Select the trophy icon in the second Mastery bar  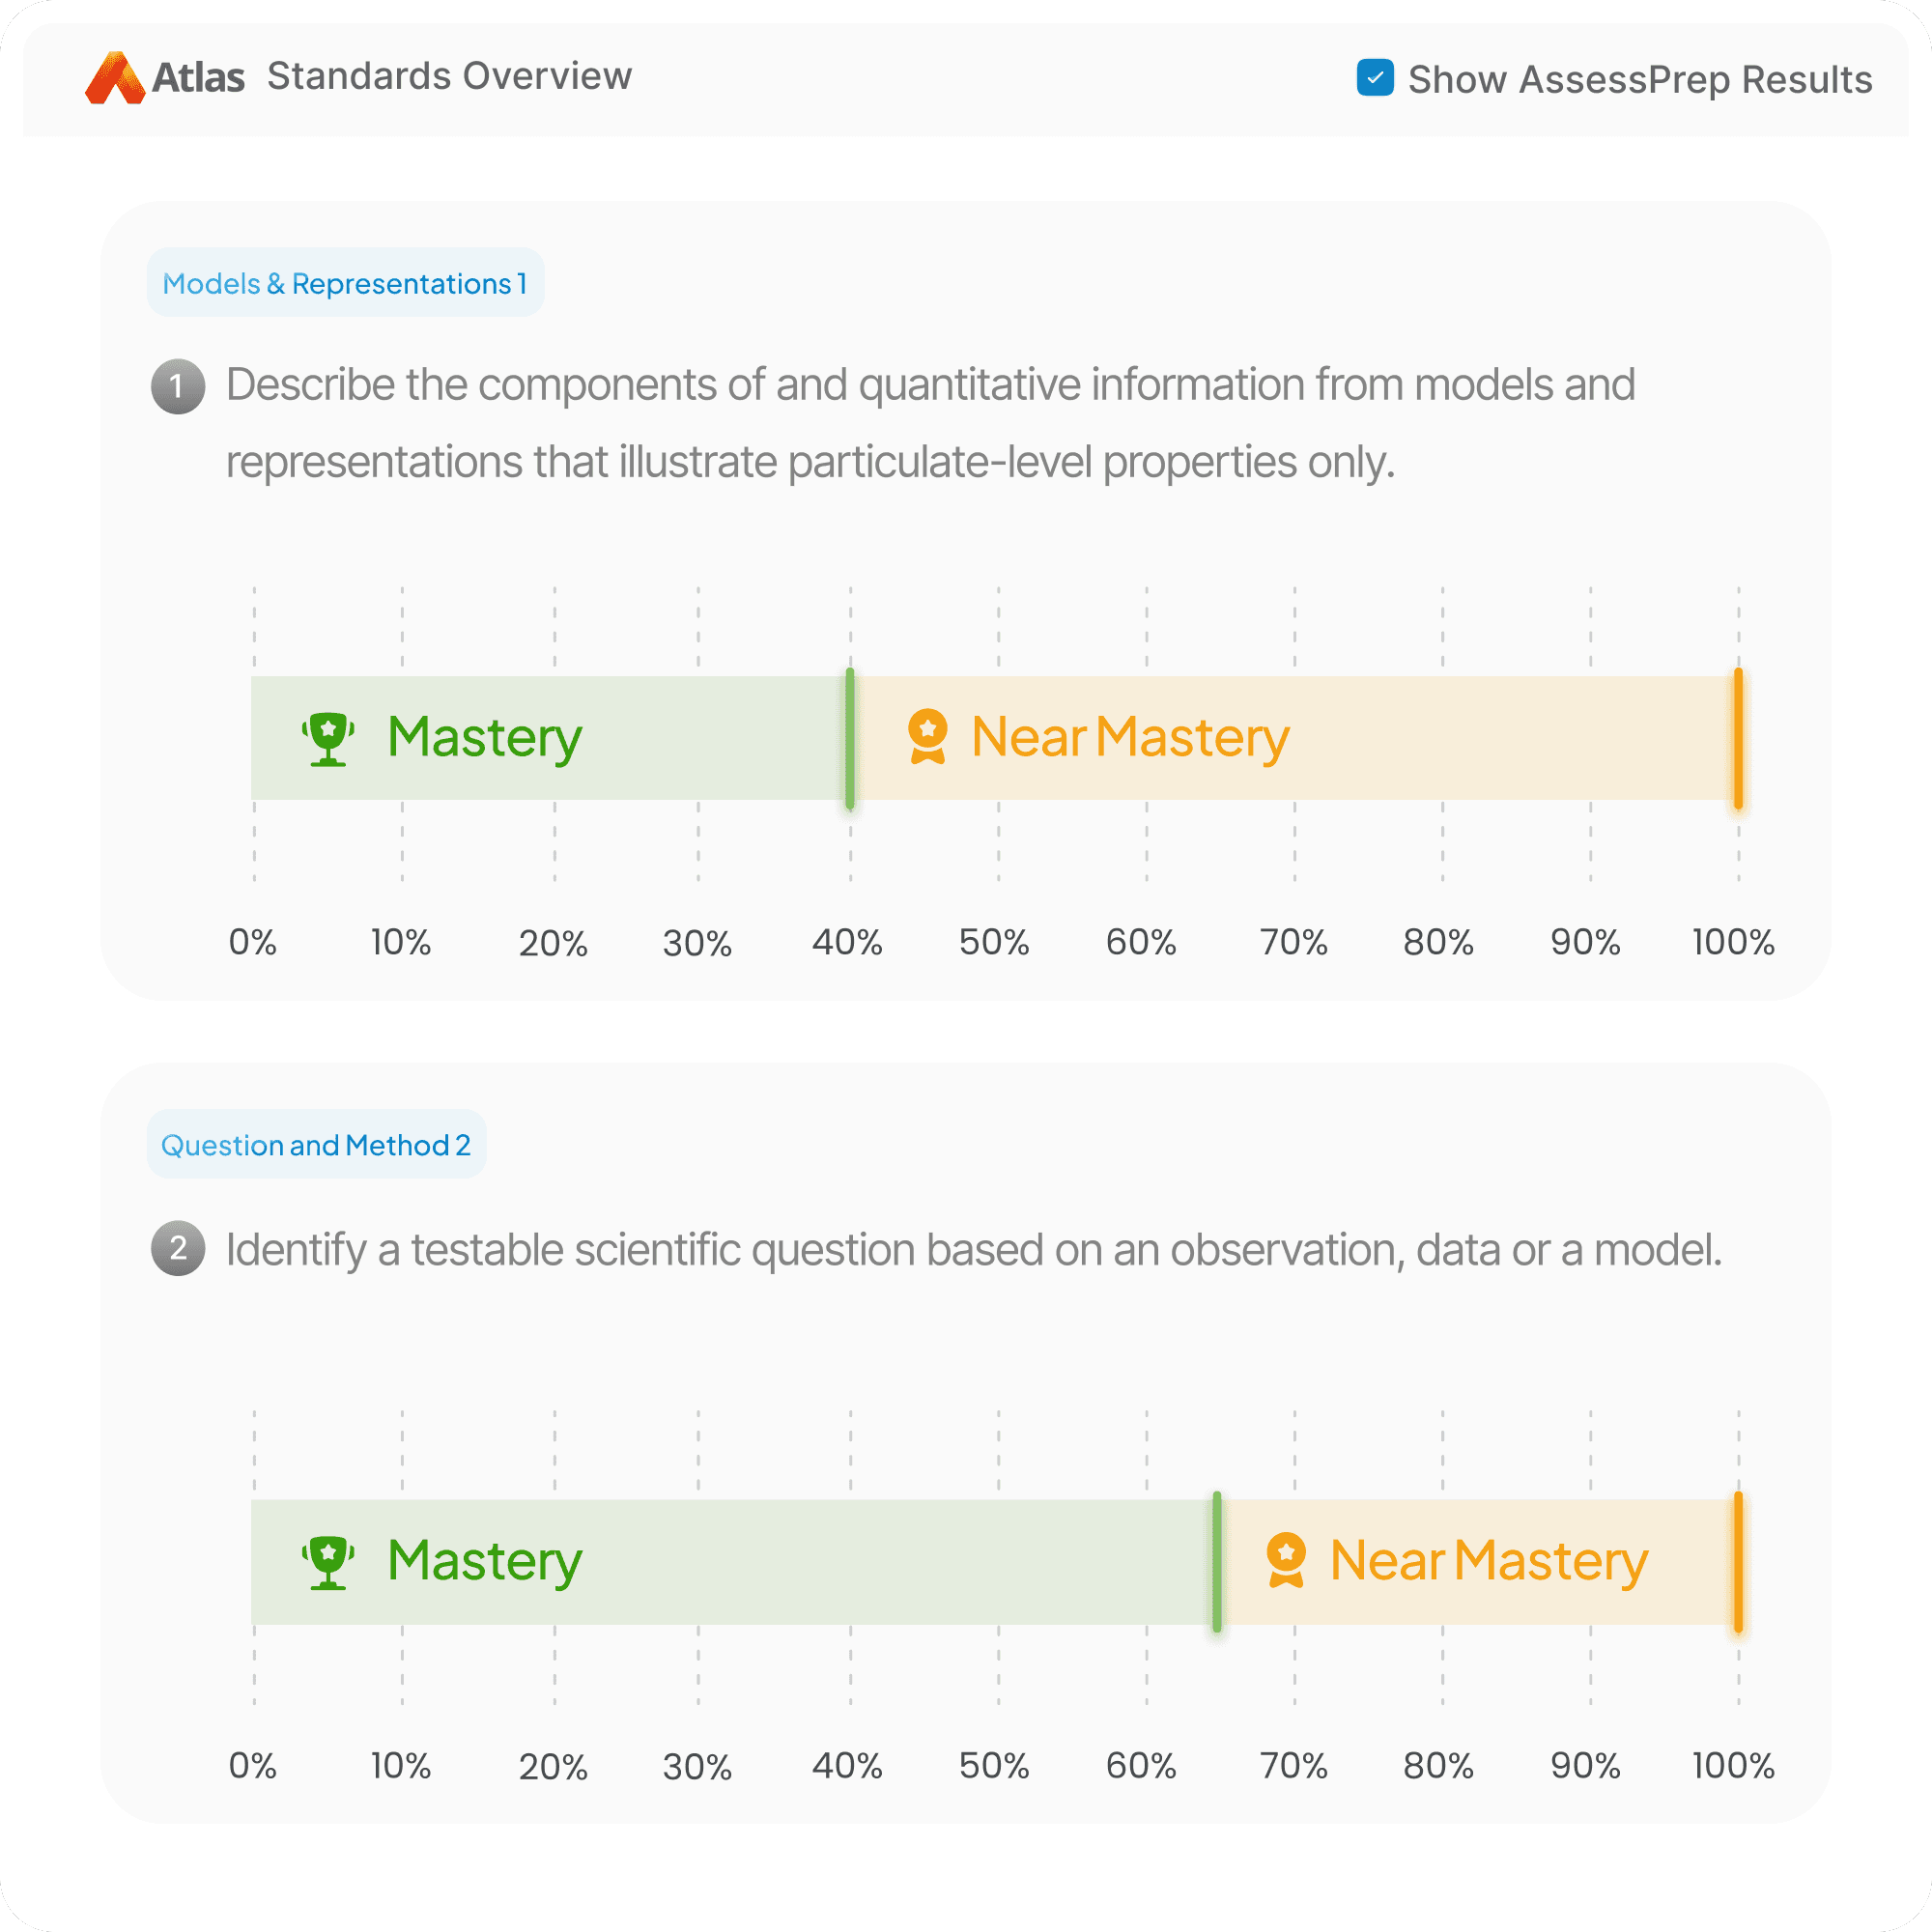(x=328, y=1560)
